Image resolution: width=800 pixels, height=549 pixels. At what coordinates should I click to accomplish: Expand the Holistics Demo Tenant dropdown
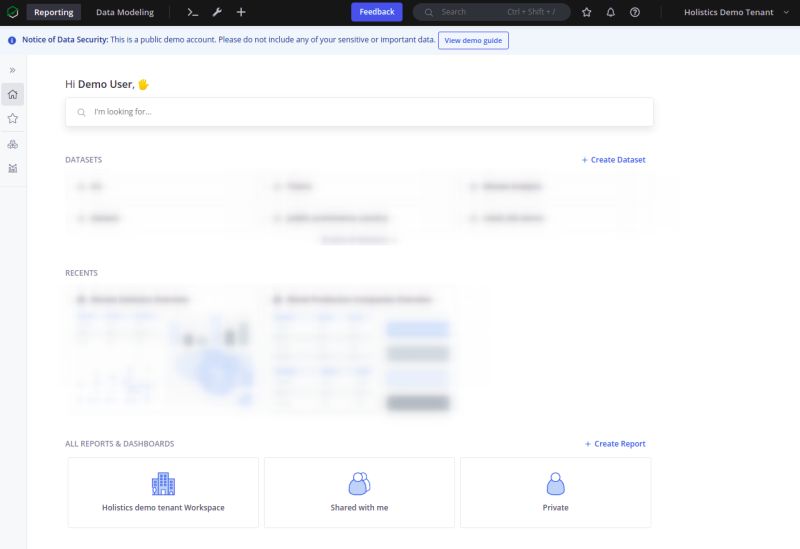(x=736, y=12)
